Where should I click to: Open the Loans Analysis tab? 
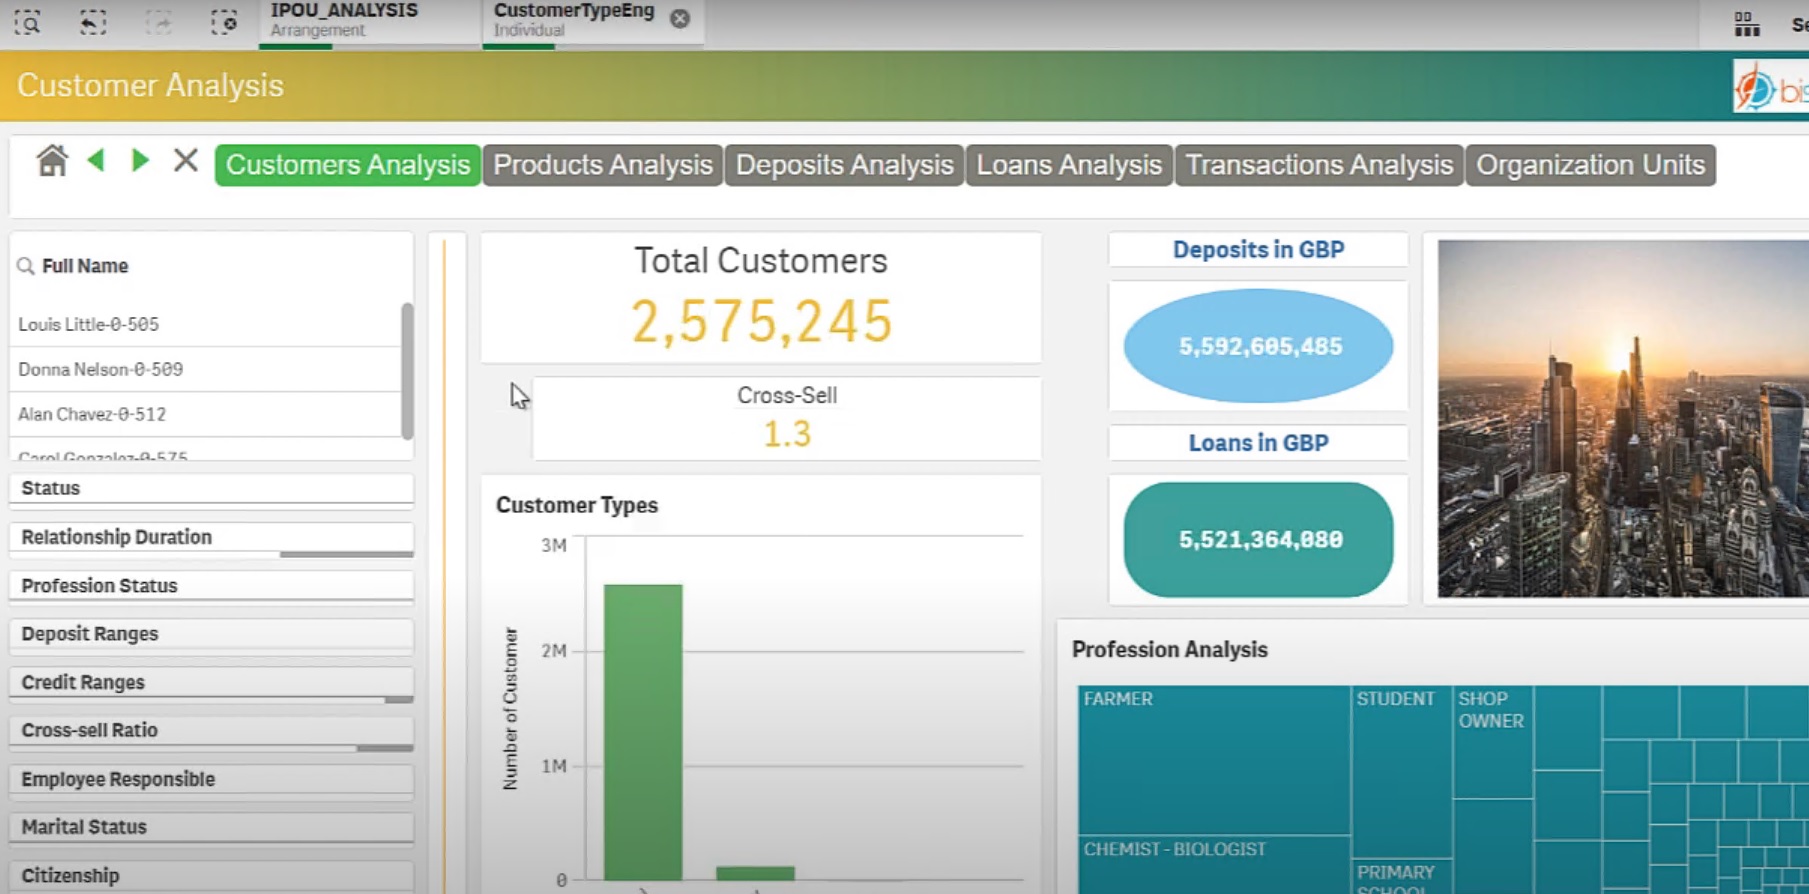click(1068, 165)
